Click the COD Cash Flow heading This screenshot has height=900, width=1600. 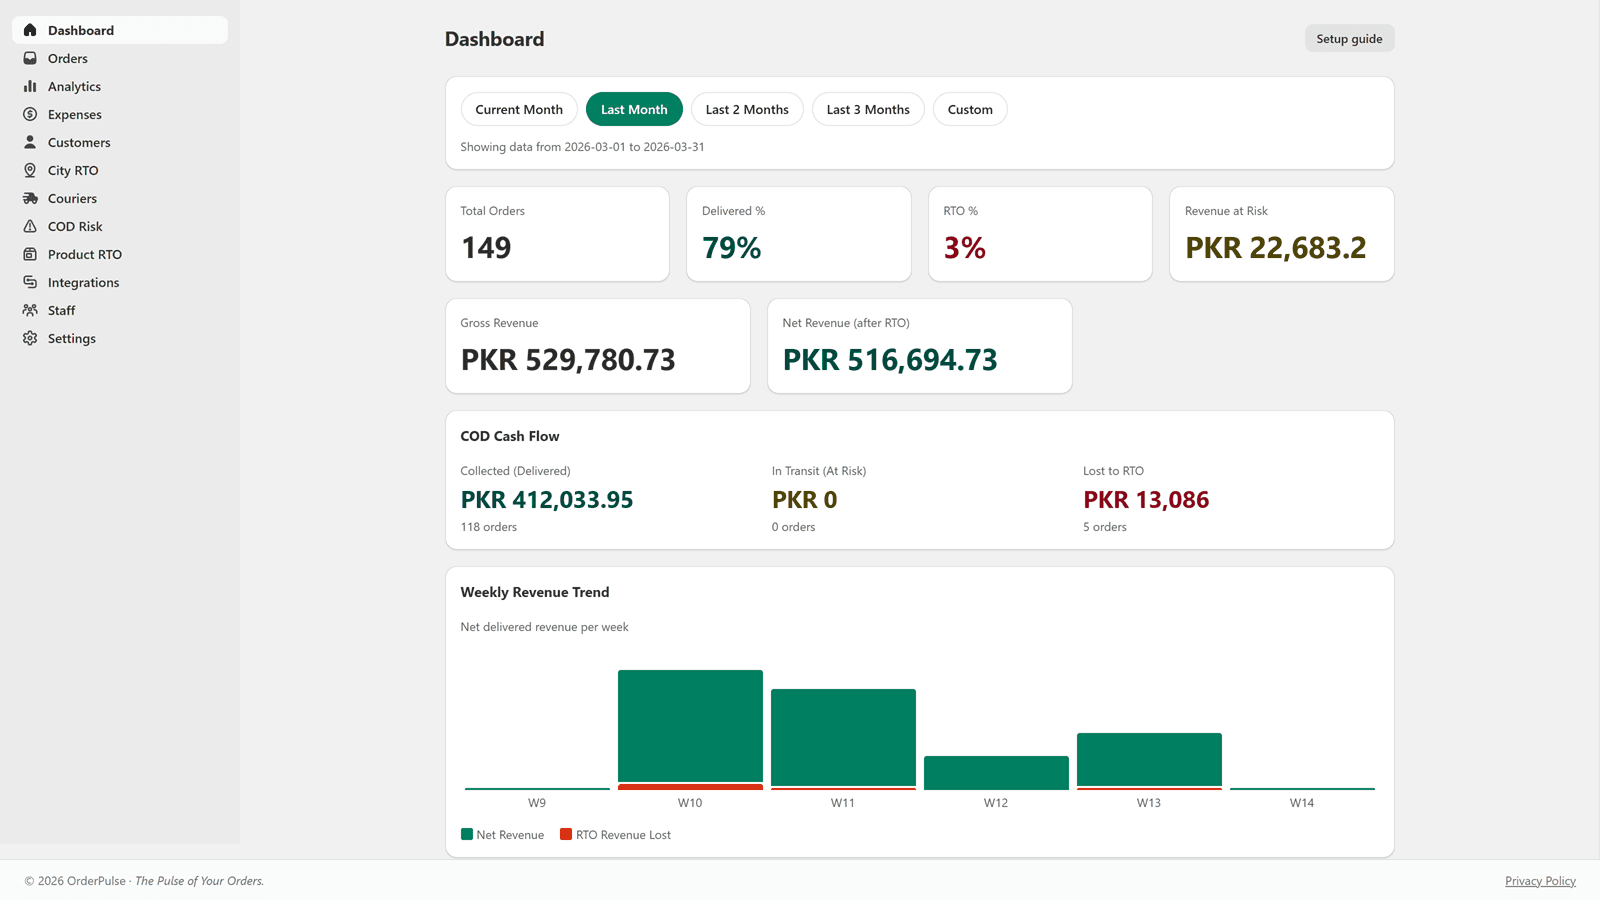[x=510, y=436]
